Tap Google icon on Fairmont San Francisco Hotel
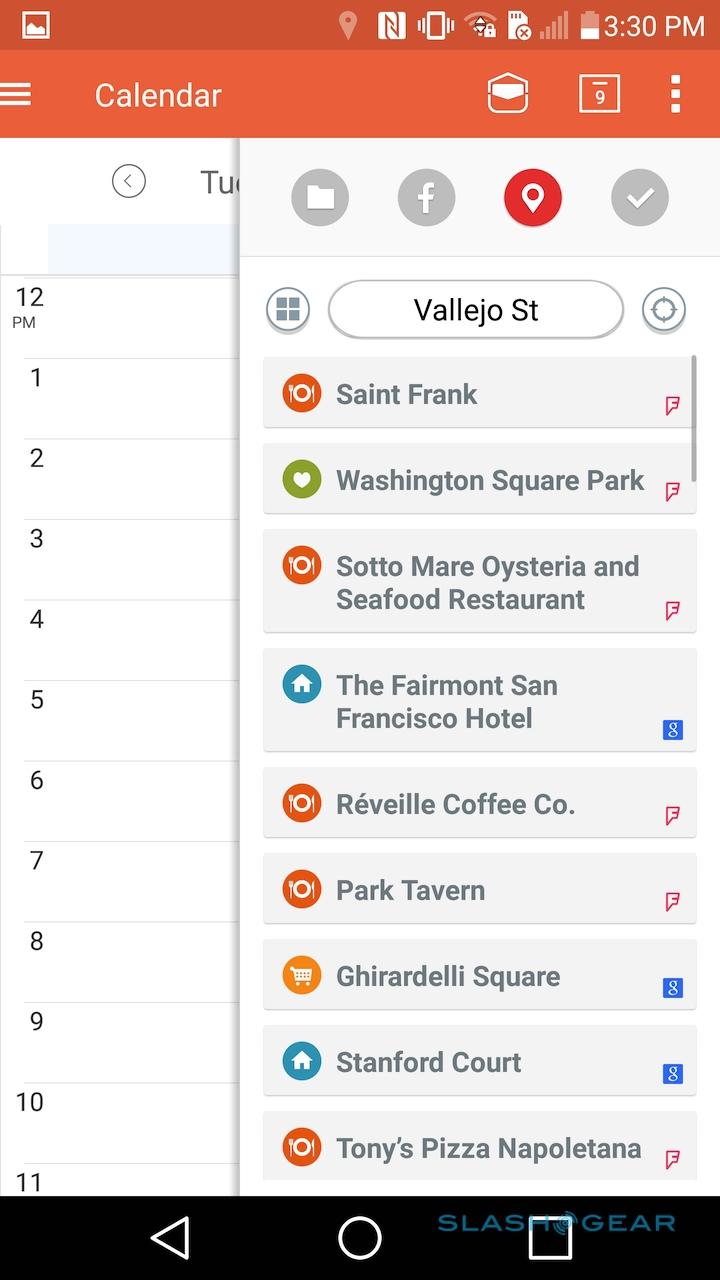Viewport: 720px width, 1280px height. click(673, 730)
